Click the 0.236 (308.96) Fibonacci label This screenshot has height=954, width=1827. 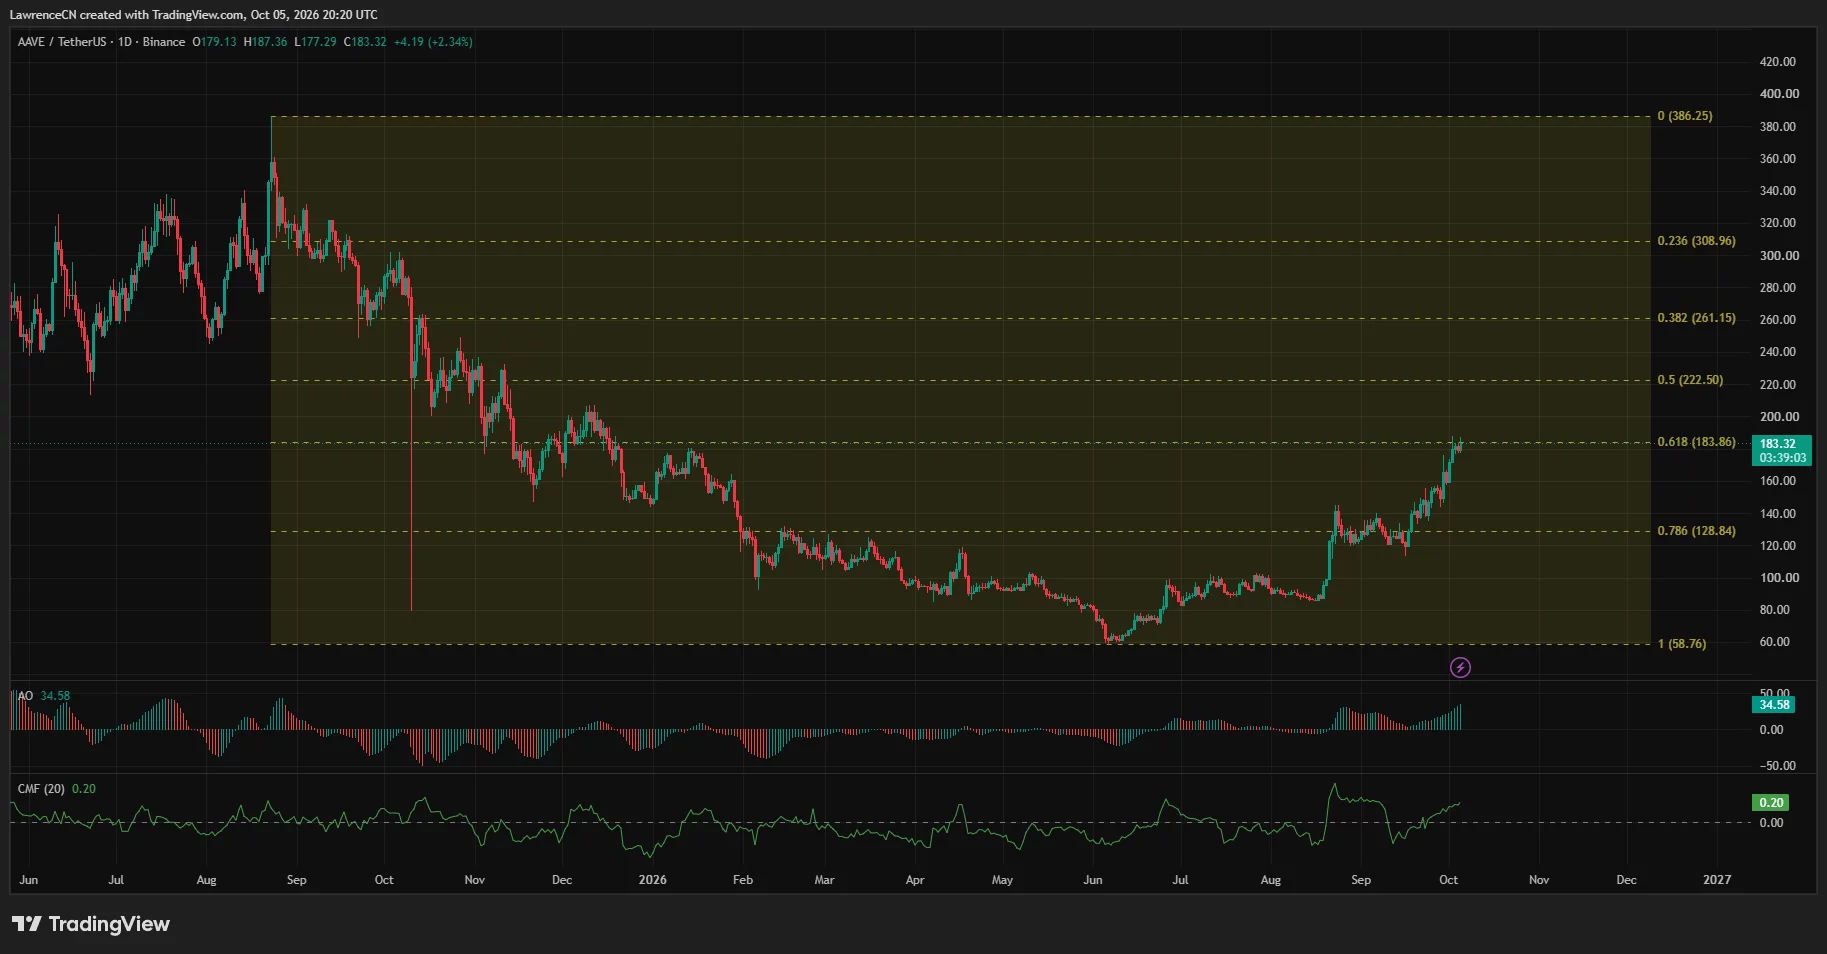coord(1696,241)
